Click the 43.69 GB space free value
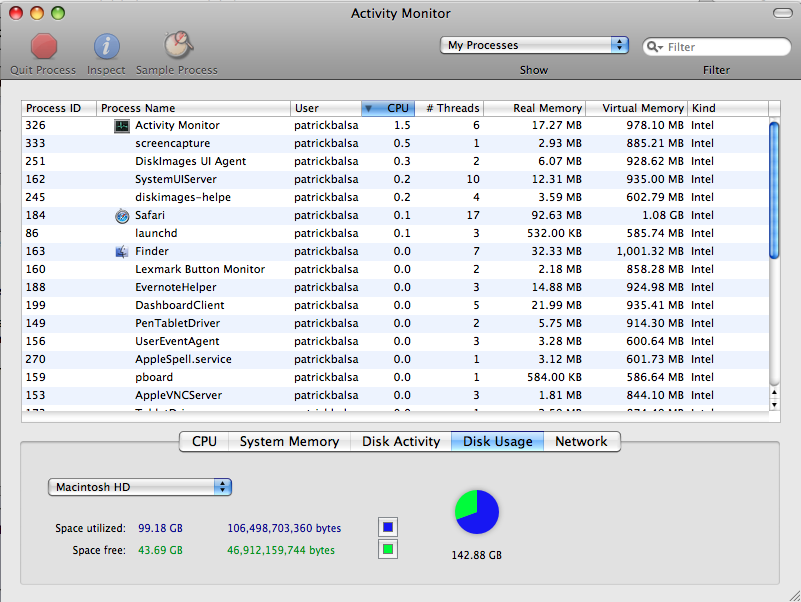Viewport: 801px width, 602px height. (160, 550)
